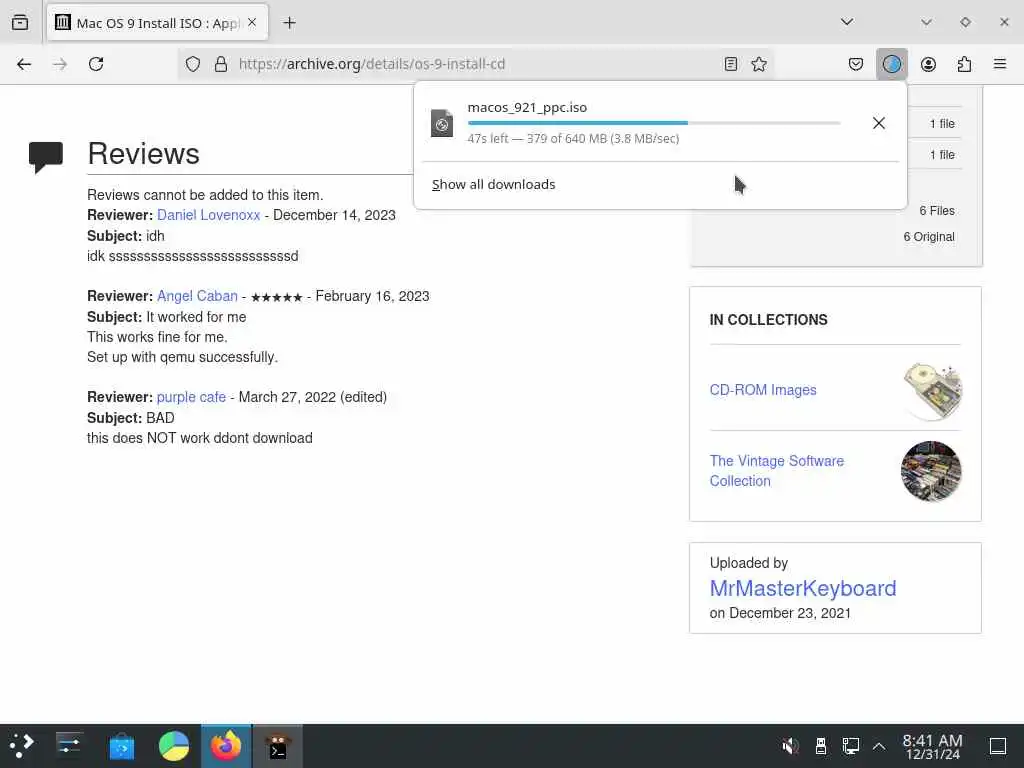Go back to the previous page

pyautogui.click(x=24, y=64)
